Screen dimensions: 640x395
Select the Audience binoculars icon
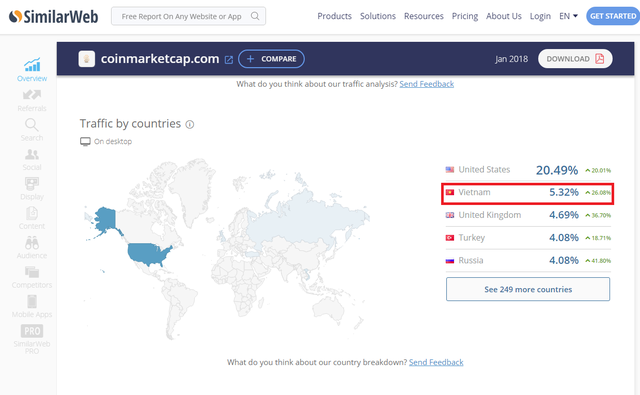[32, 243]
